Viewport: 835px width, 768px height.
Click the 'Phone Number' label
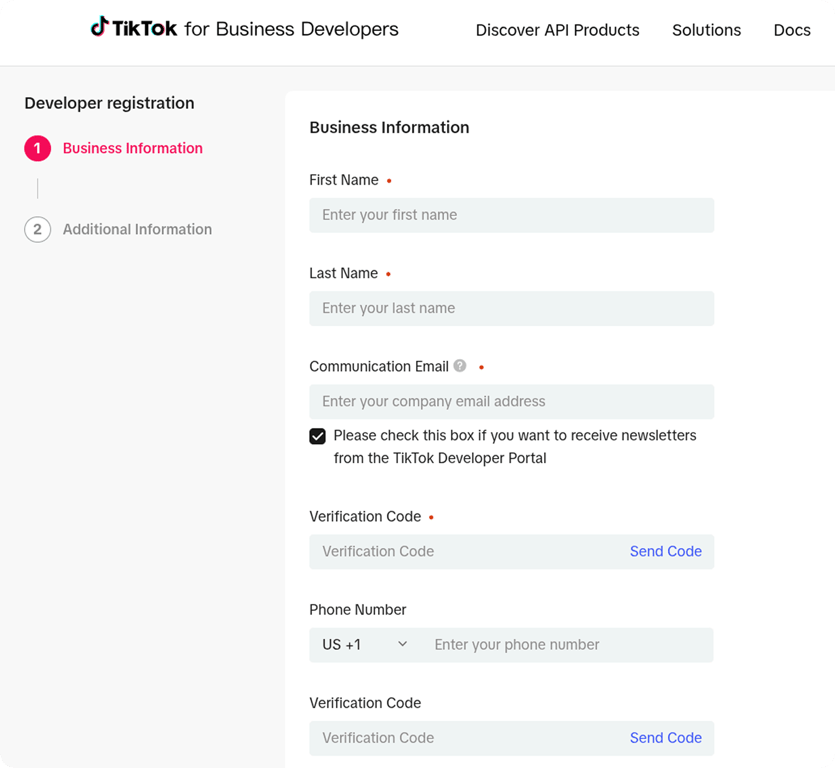coord(357,609)
